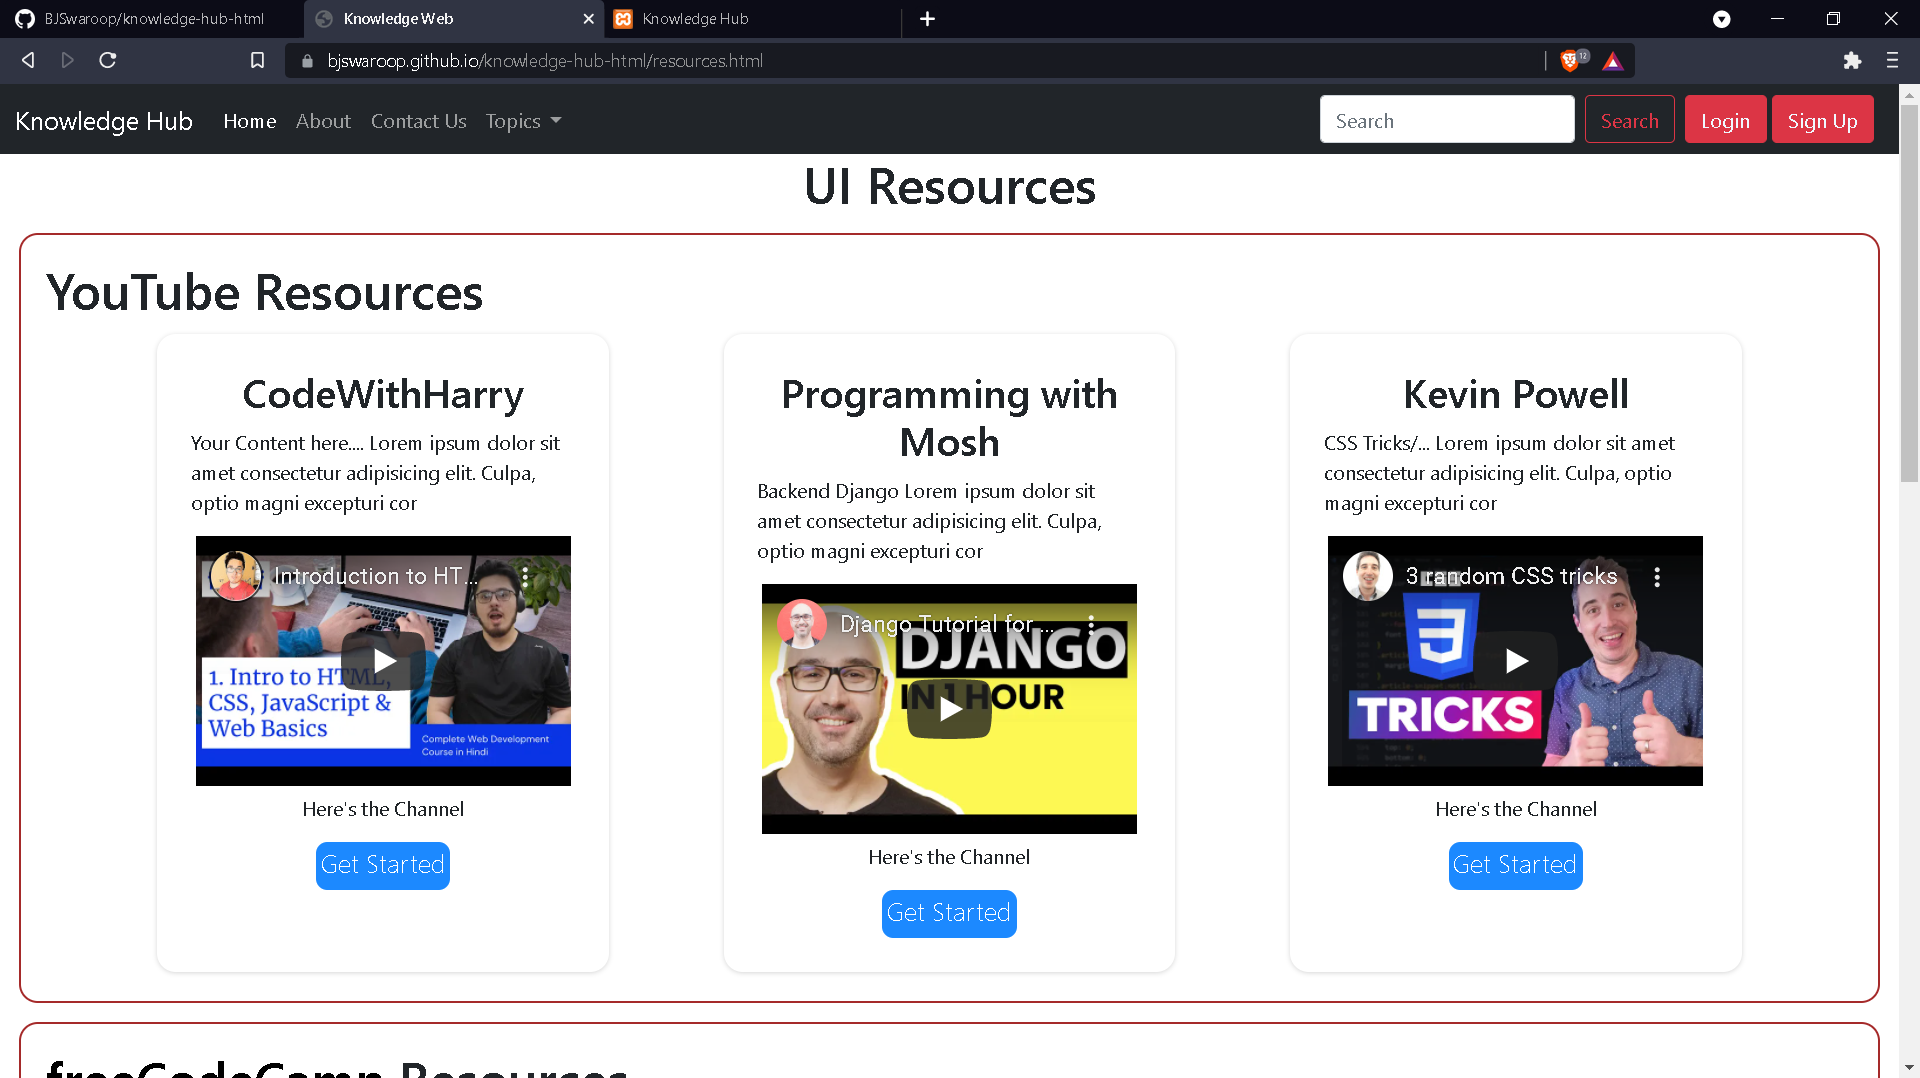1920x1078 pixels.
Task: Click the Mosh channel avatar on video
Action: coord(802,624)
